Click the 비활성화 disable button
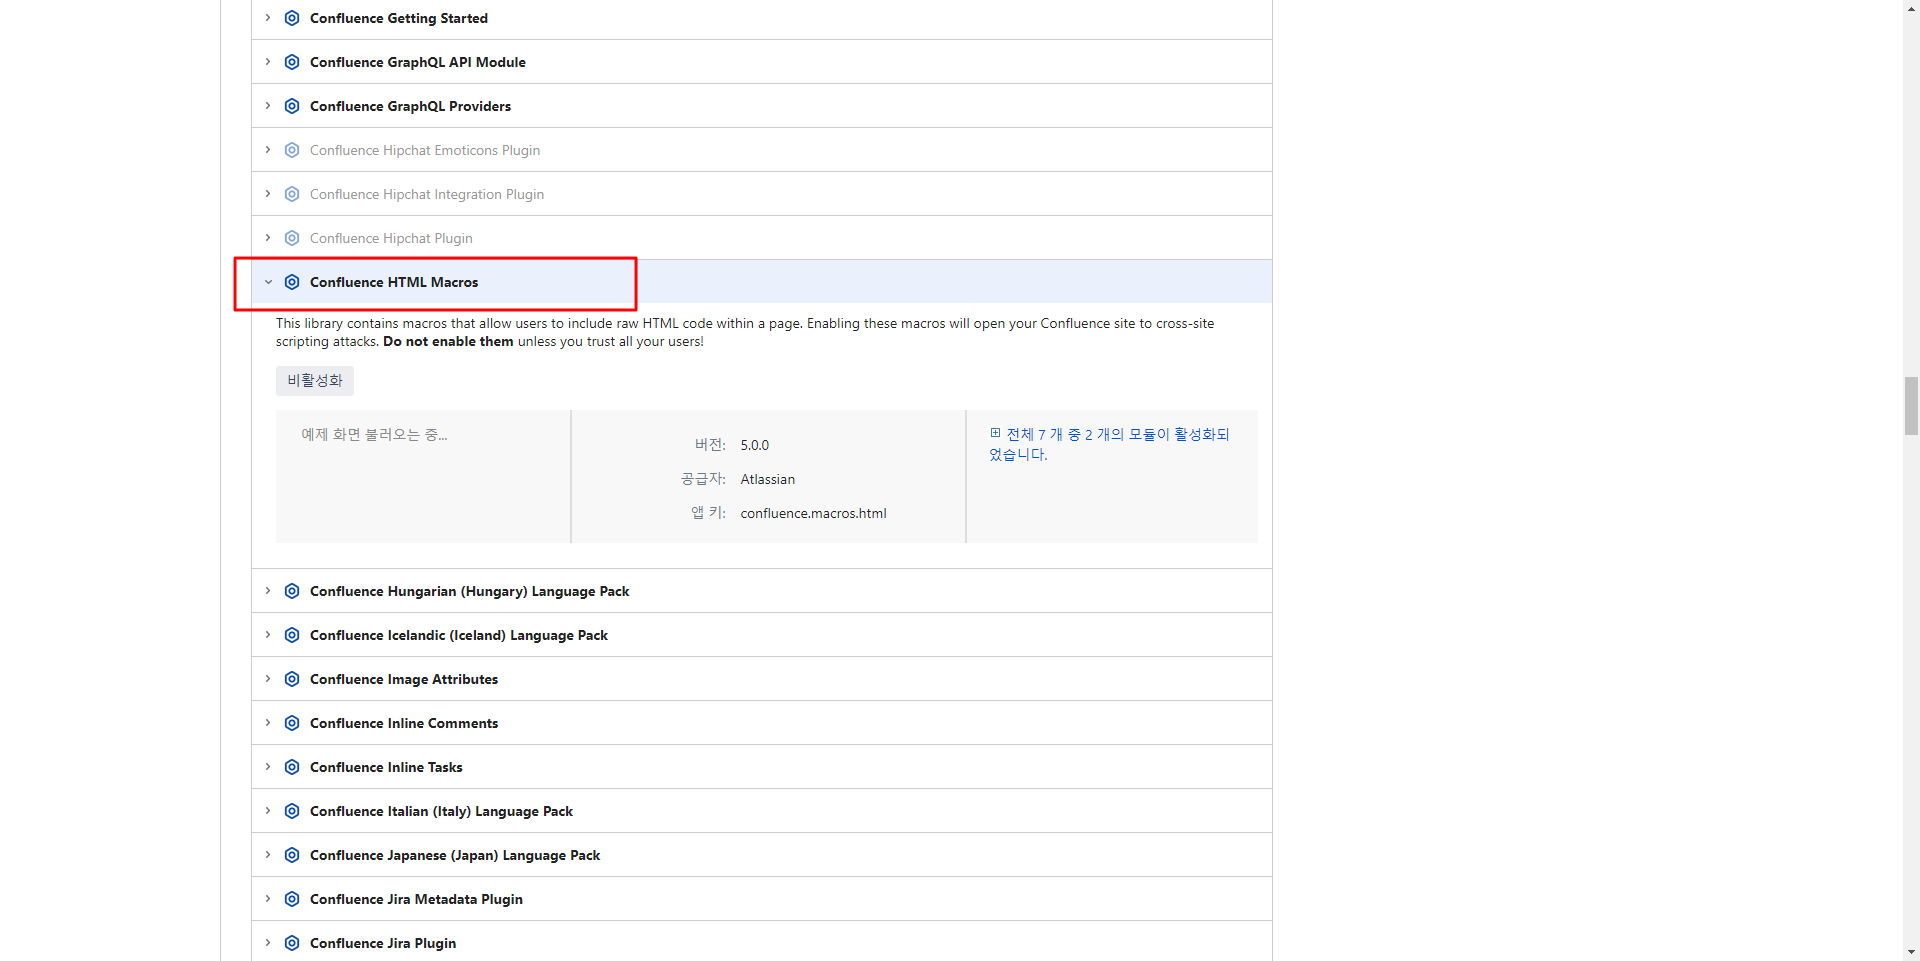The image size is (1920, 961). [315, 380]
